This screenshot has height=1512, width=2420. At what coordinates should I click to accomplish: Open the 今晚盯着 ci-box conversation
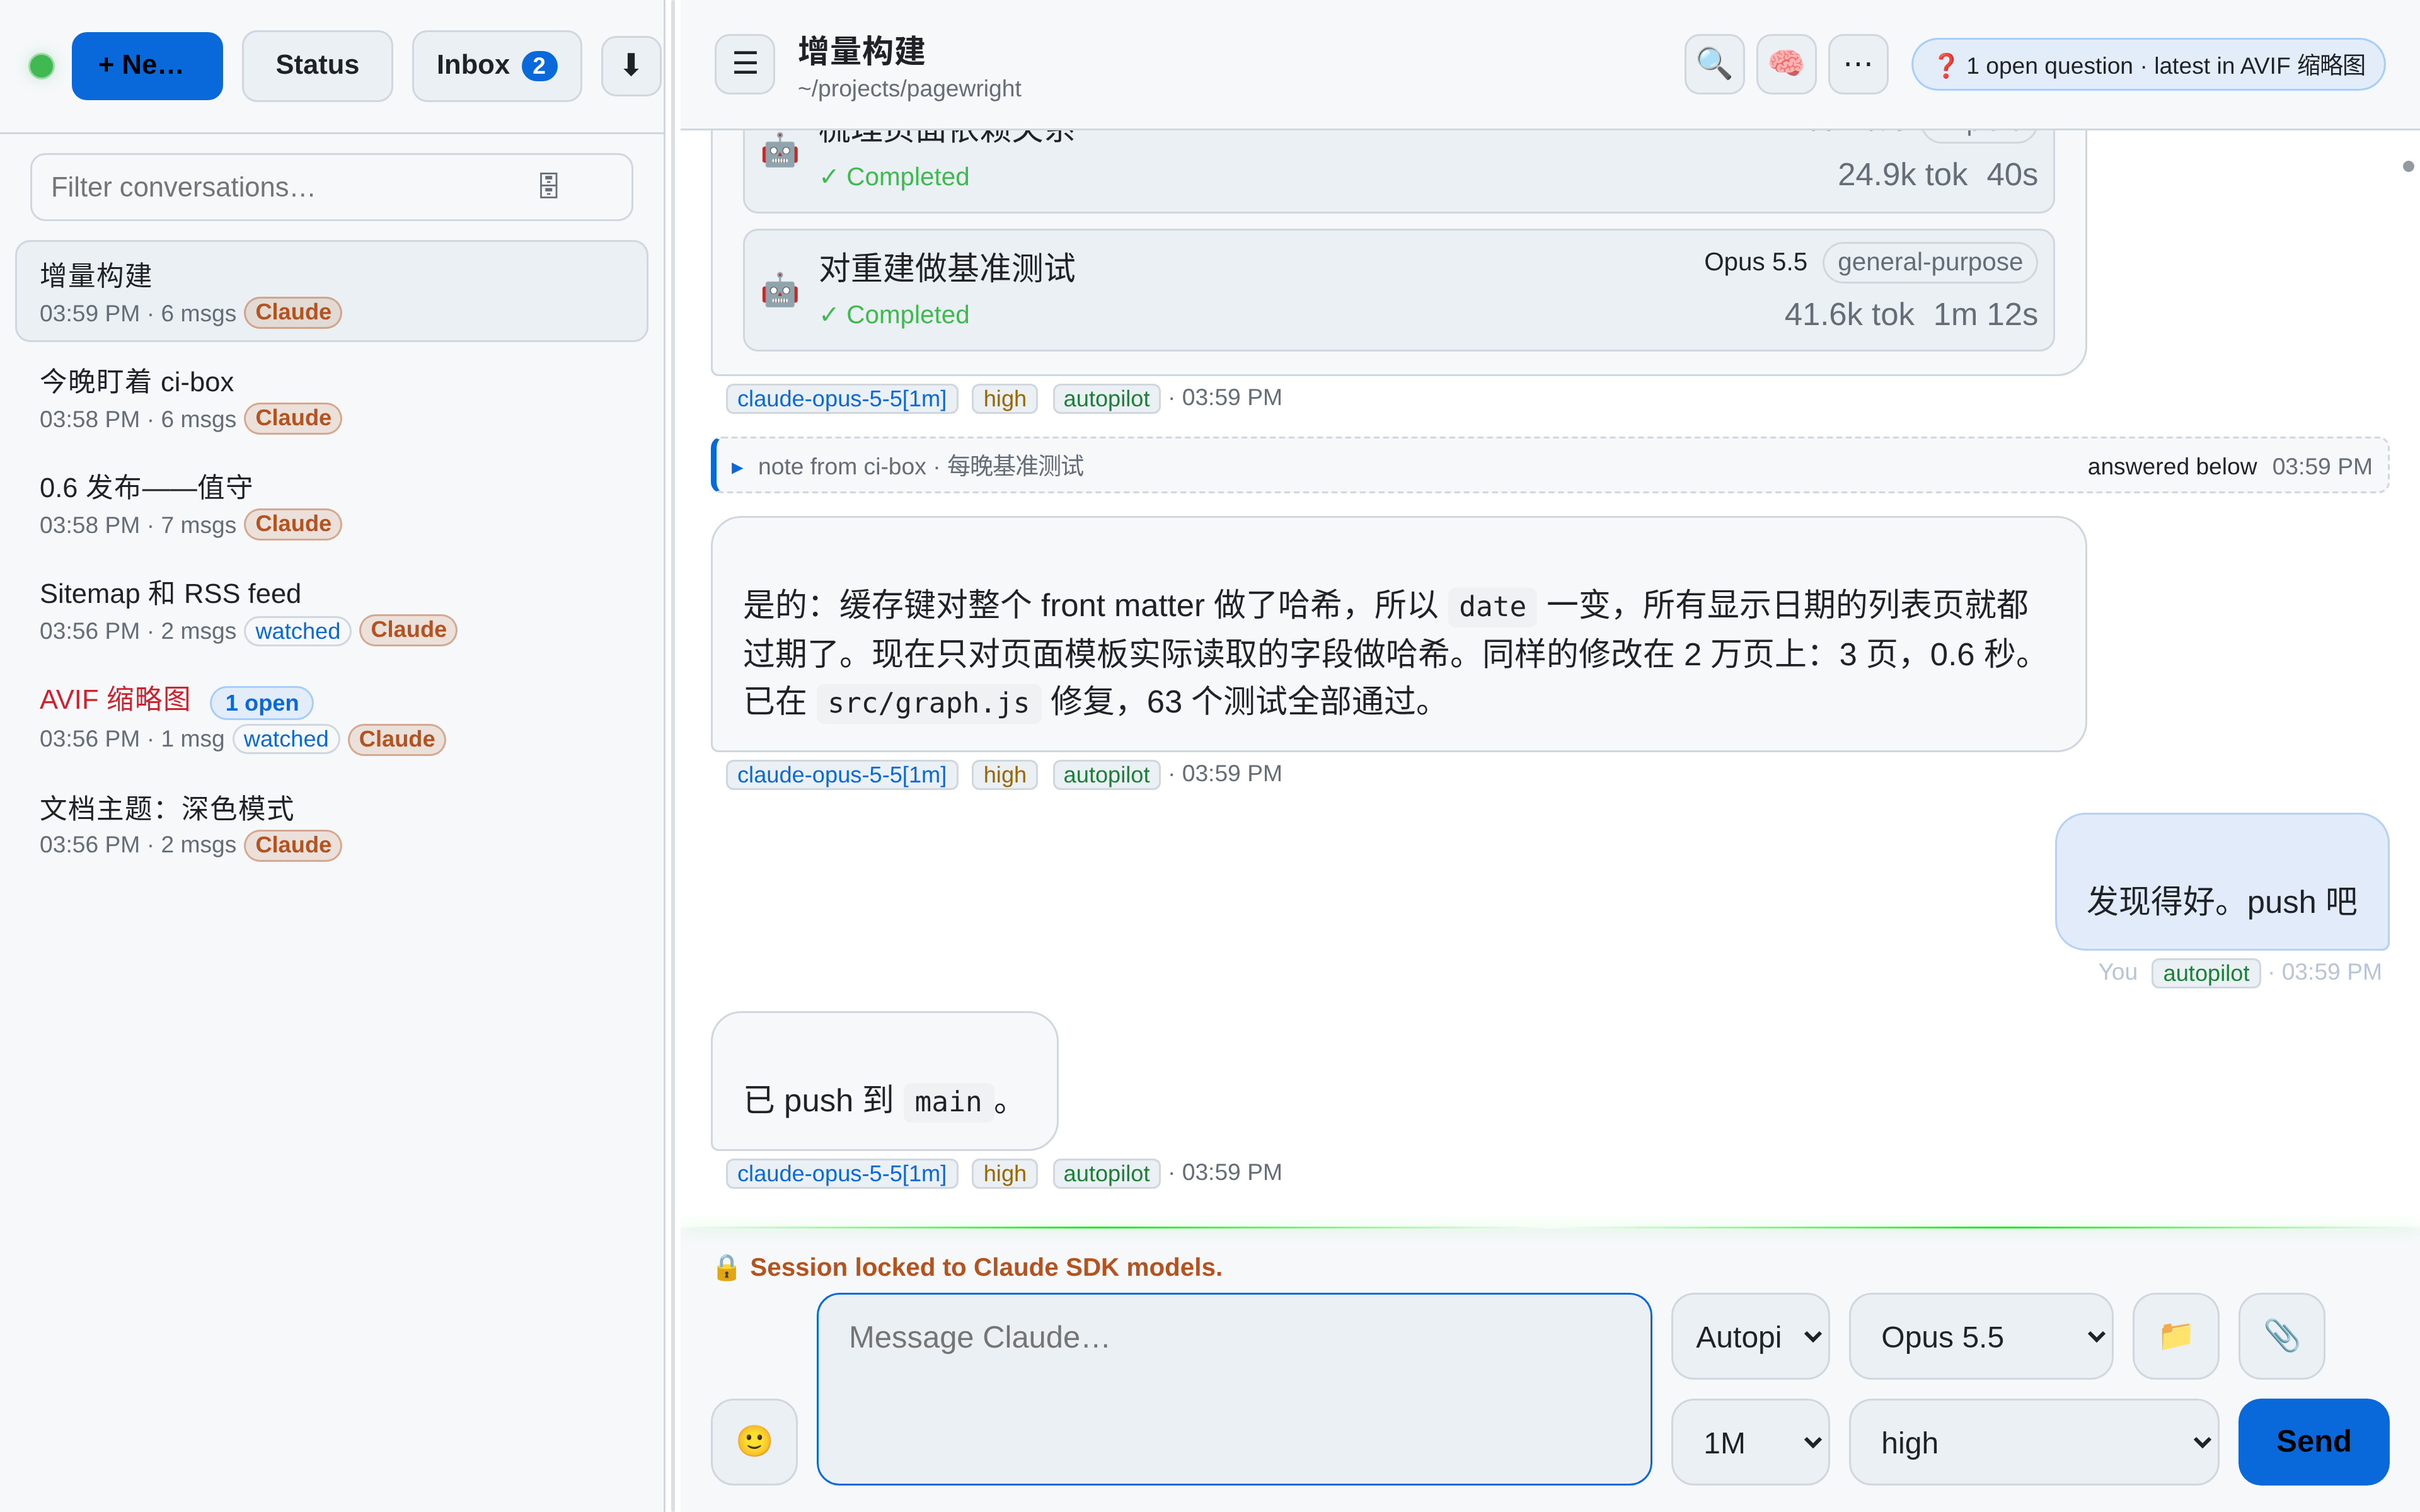click(331, 398)
